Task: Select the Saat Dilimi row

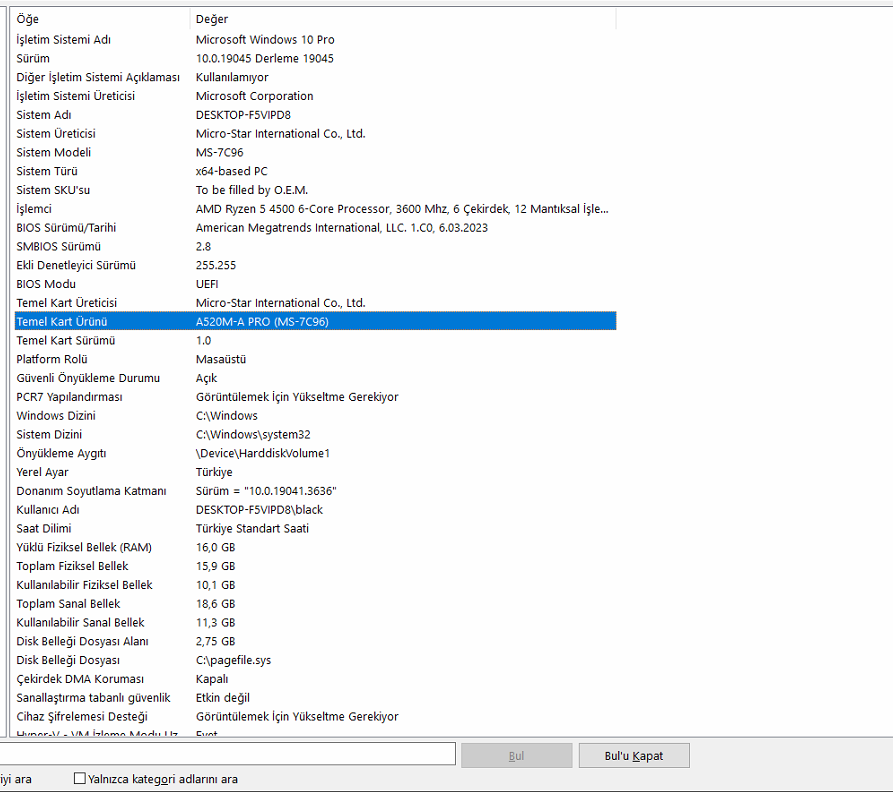Action: 316,528
